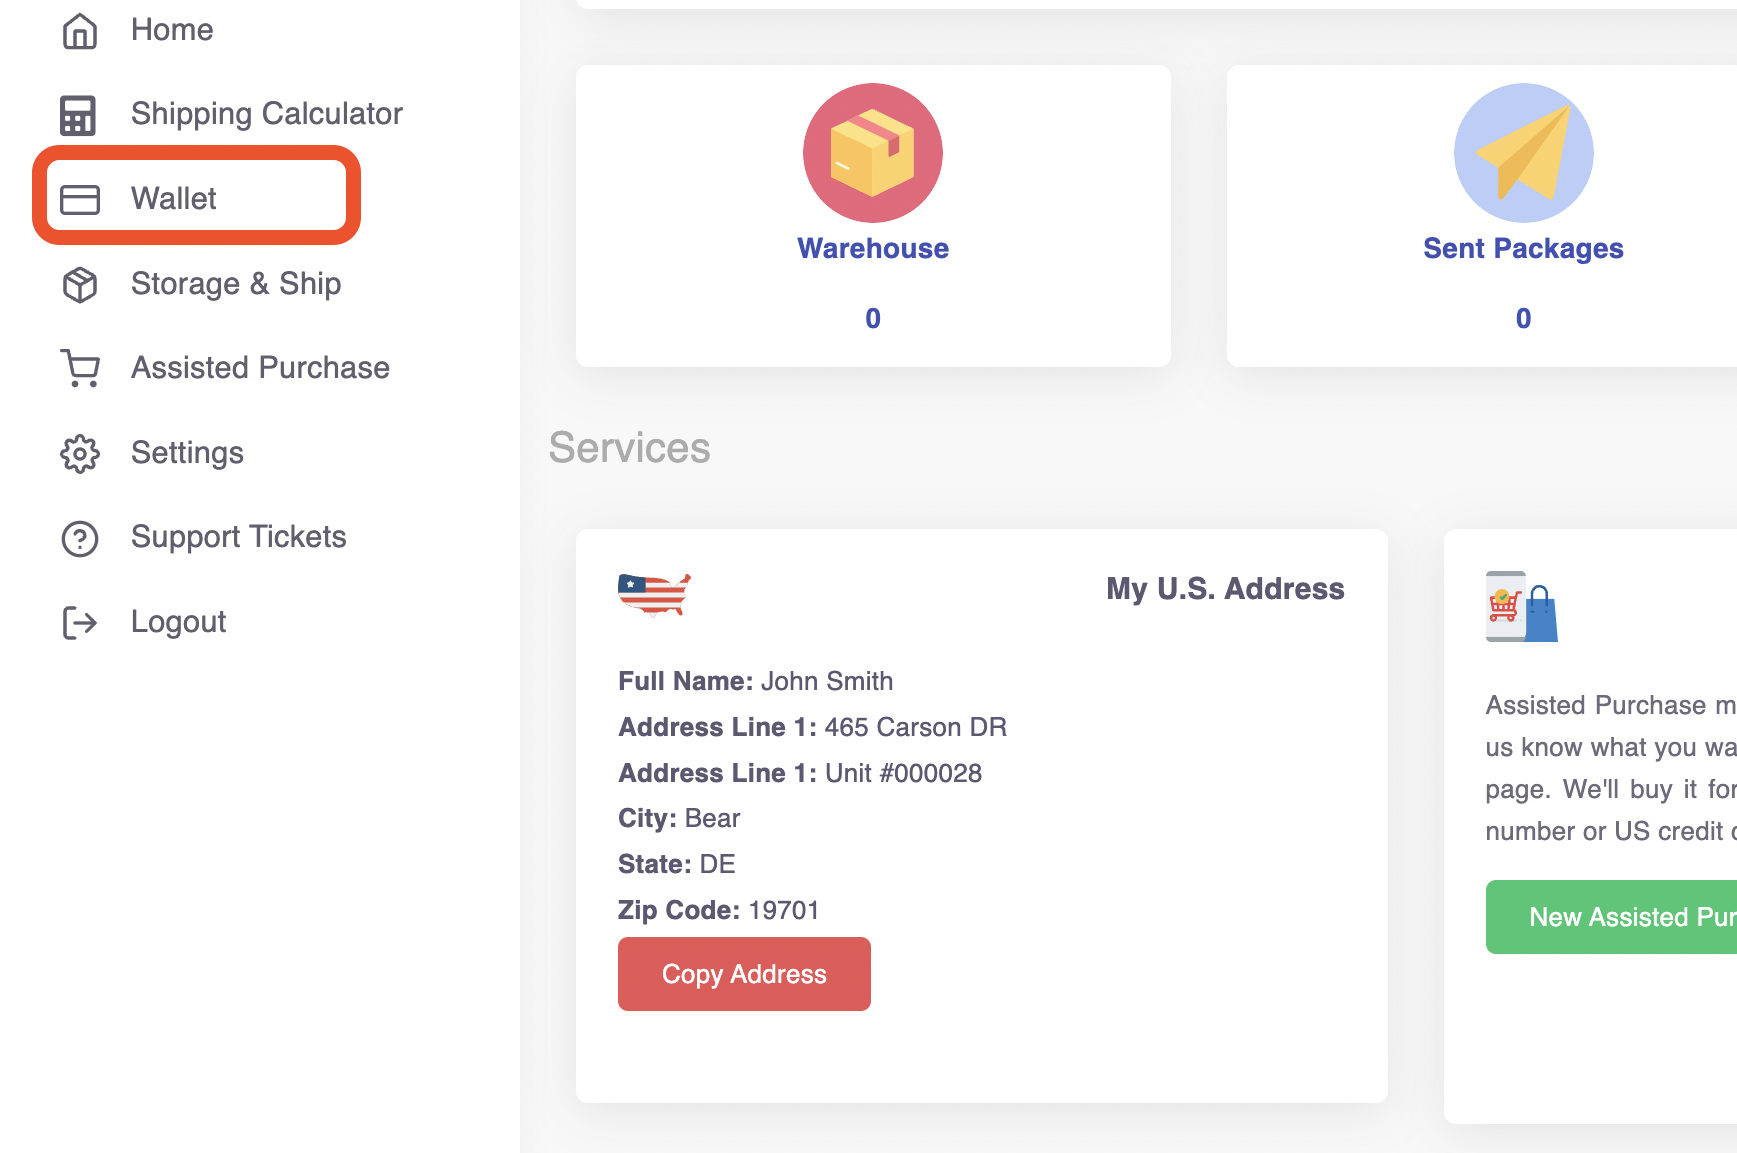Open Support Tickets from sidebar
Image resolution: width=1737 pixels, height=1153 pixels.
(238, 537)
